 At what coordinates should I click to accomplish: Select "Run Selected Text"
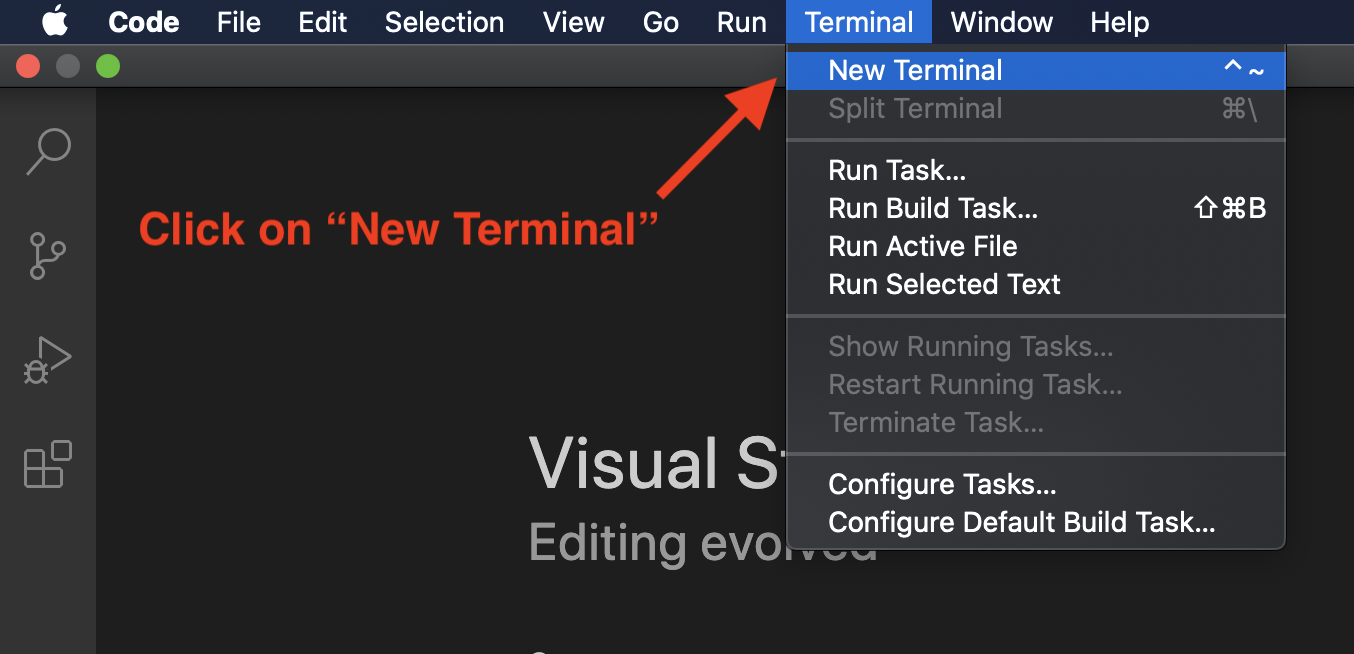(944, 284)
